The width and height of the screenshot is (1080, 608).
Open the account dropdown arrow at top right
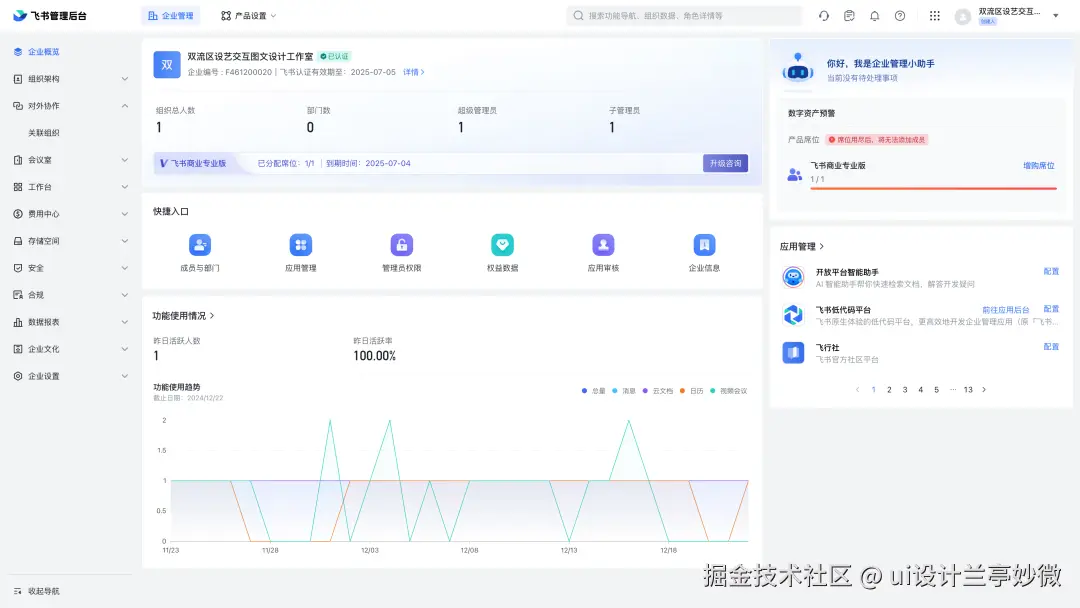click(1055, 16)
